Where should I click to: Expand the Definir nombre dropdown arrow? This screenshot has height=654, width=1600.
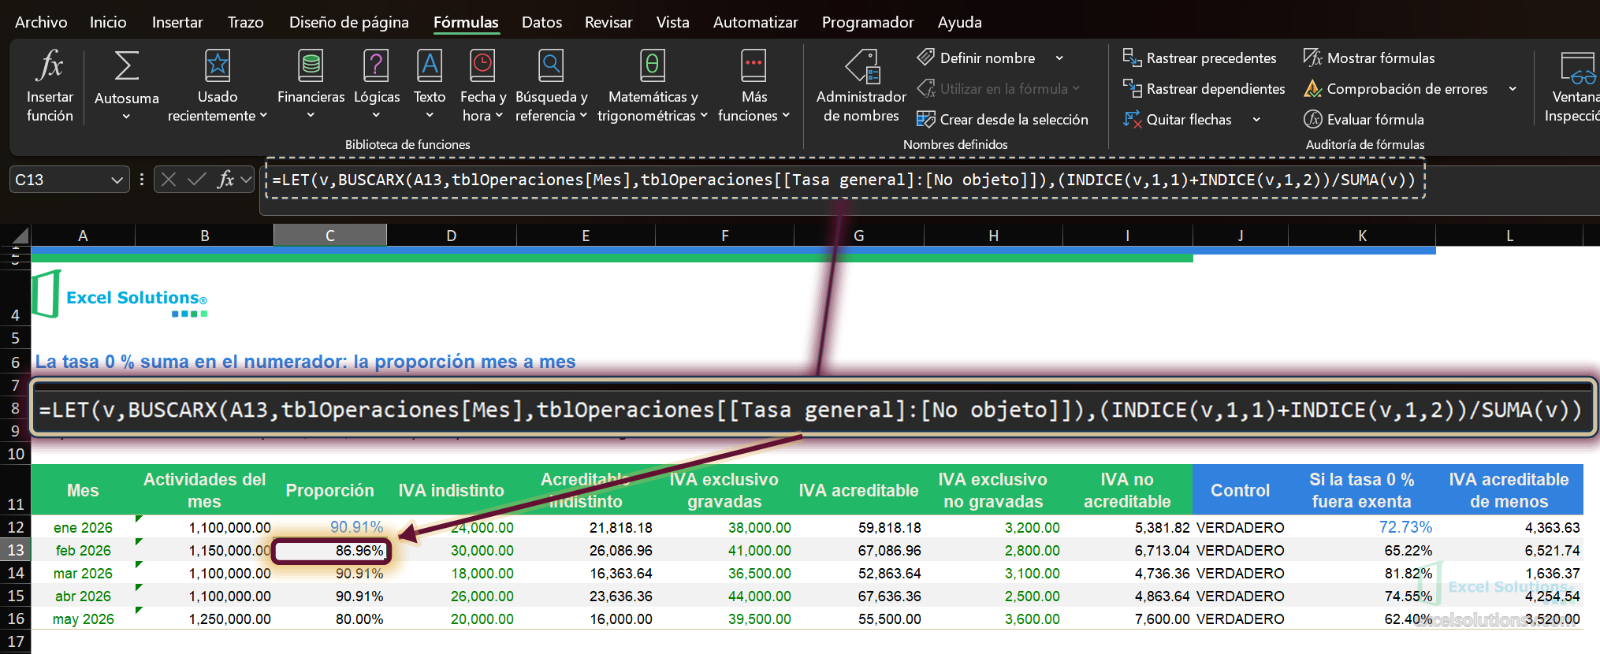pyautogui.click(x=1059, y=58)
